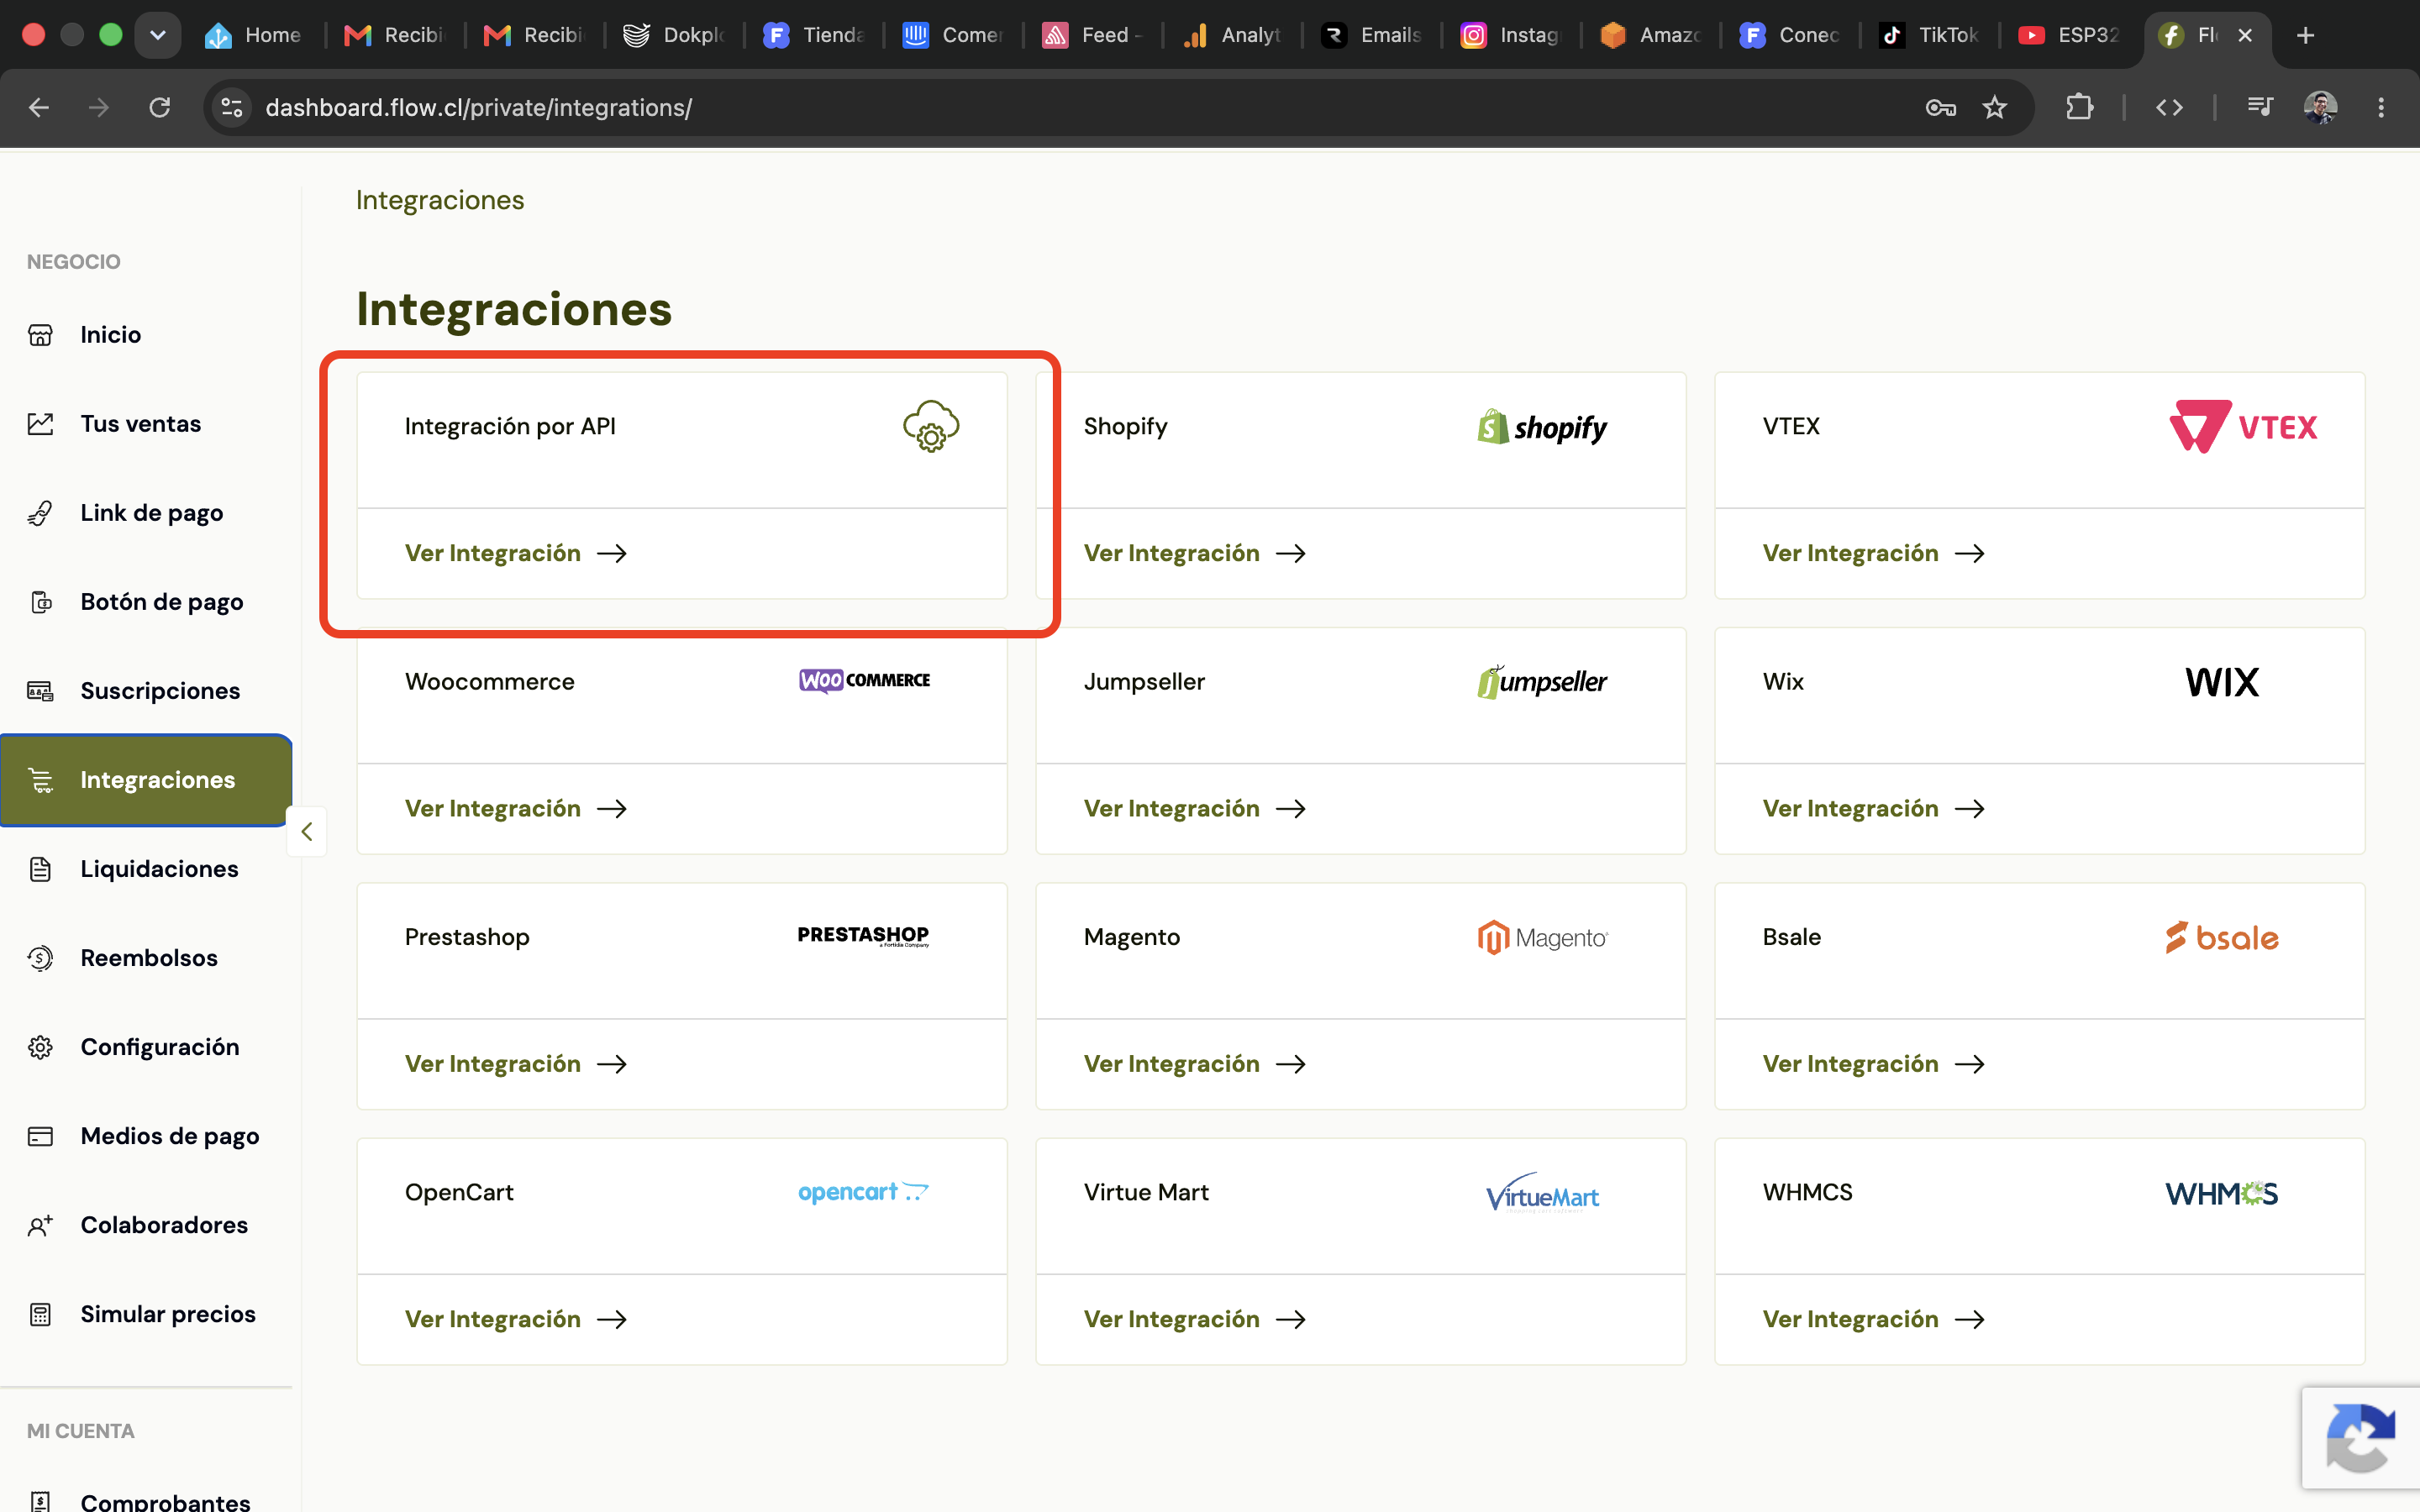Image resolution: width=2420 pixels, height=1512 pixels.
Task: Click Ver Integración under Prestashop
Action: tap(515, 1063)
